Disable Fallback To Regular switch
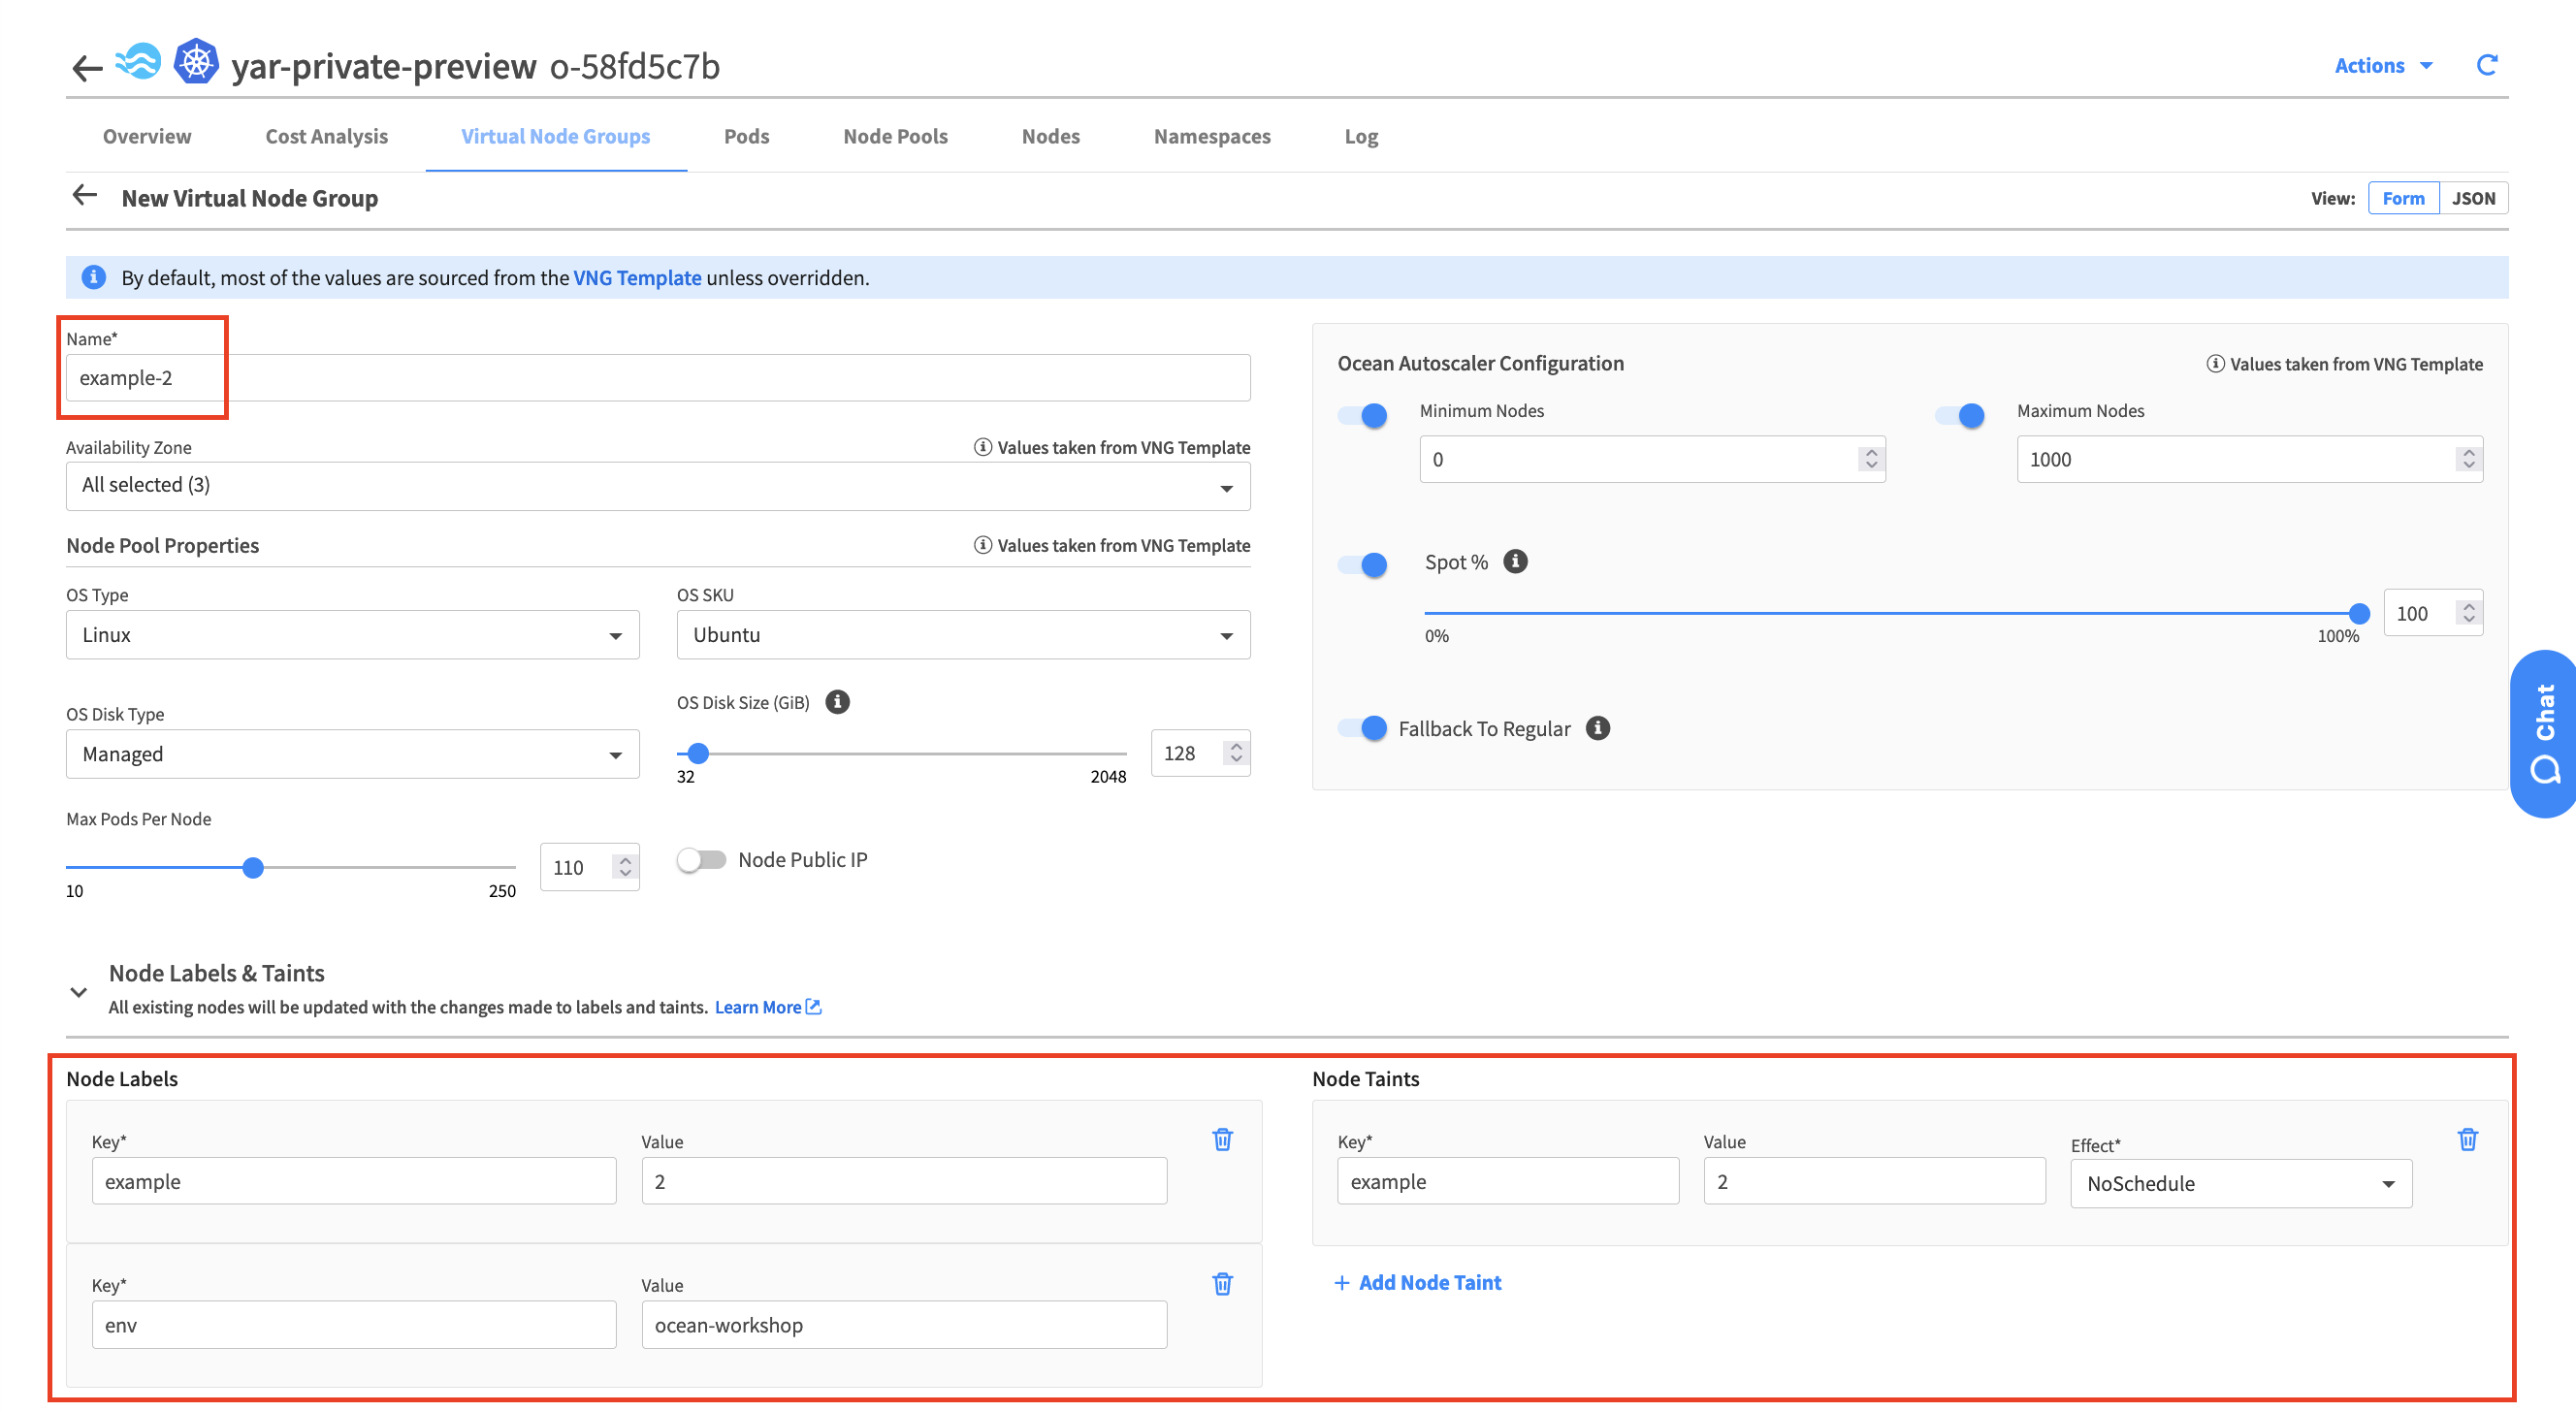The image size is (2576, 1412). pos(1363,728)
